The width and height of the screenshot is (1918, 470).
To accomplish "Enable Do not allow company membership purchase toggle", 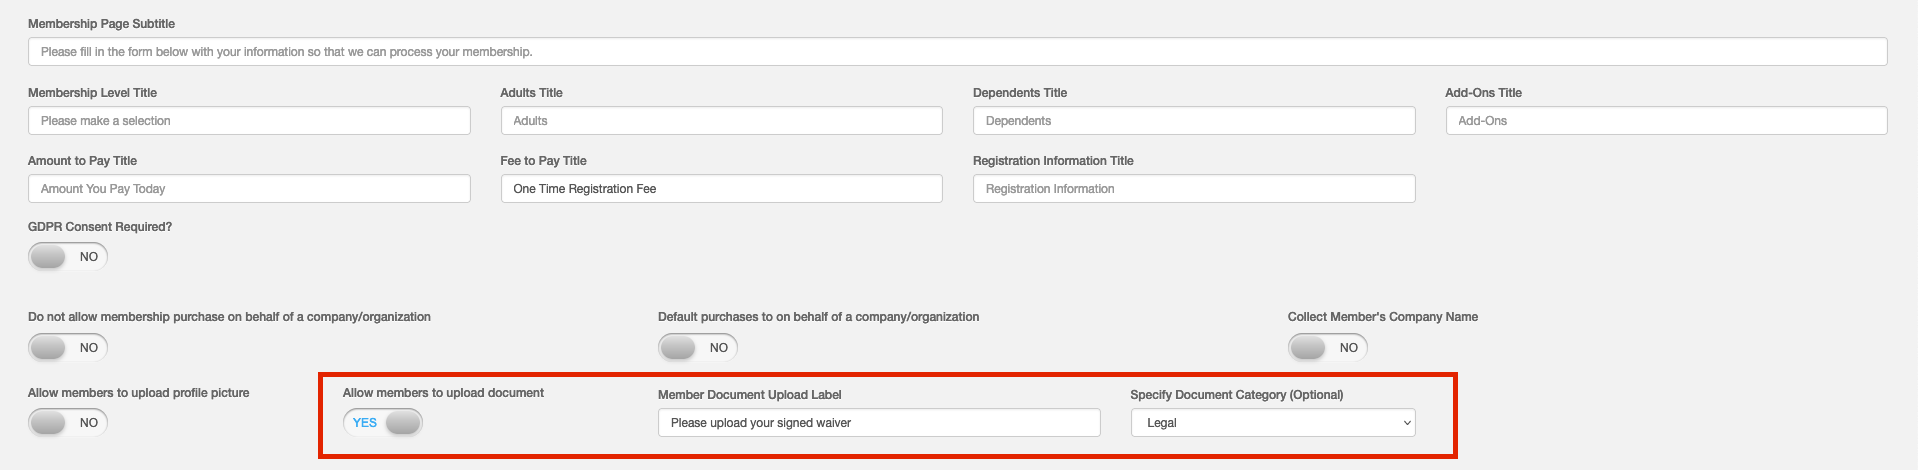I will click(68, 348).
